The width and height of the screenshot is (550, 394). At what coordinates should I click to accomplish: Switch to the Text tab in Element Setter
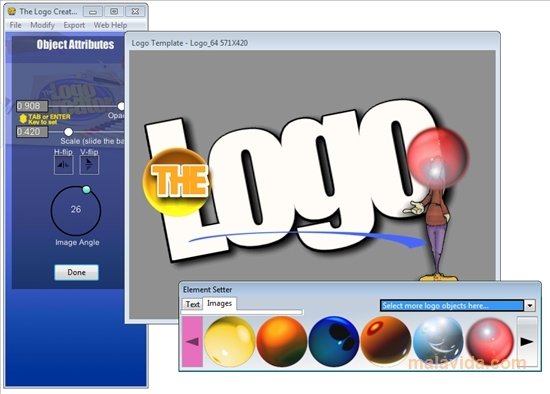click(x=192, y=304)
